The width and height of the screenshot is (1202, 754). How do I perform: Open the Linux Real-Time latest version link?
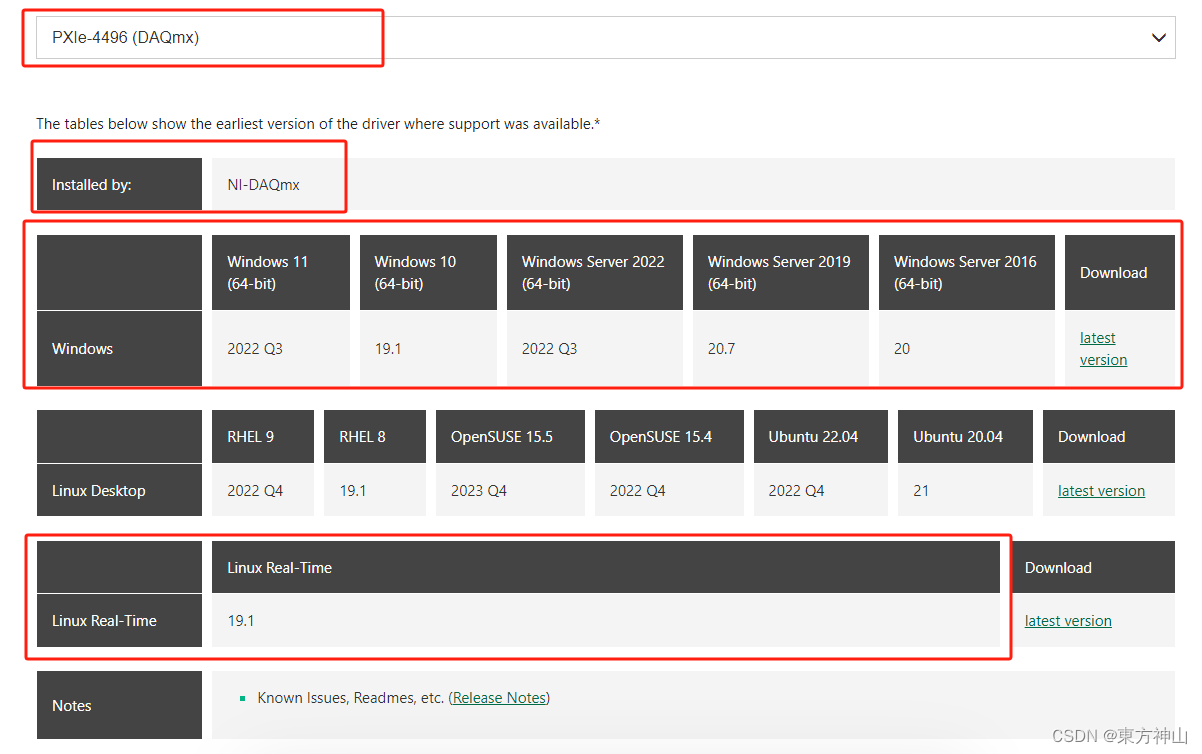(x=1068, y=621)
